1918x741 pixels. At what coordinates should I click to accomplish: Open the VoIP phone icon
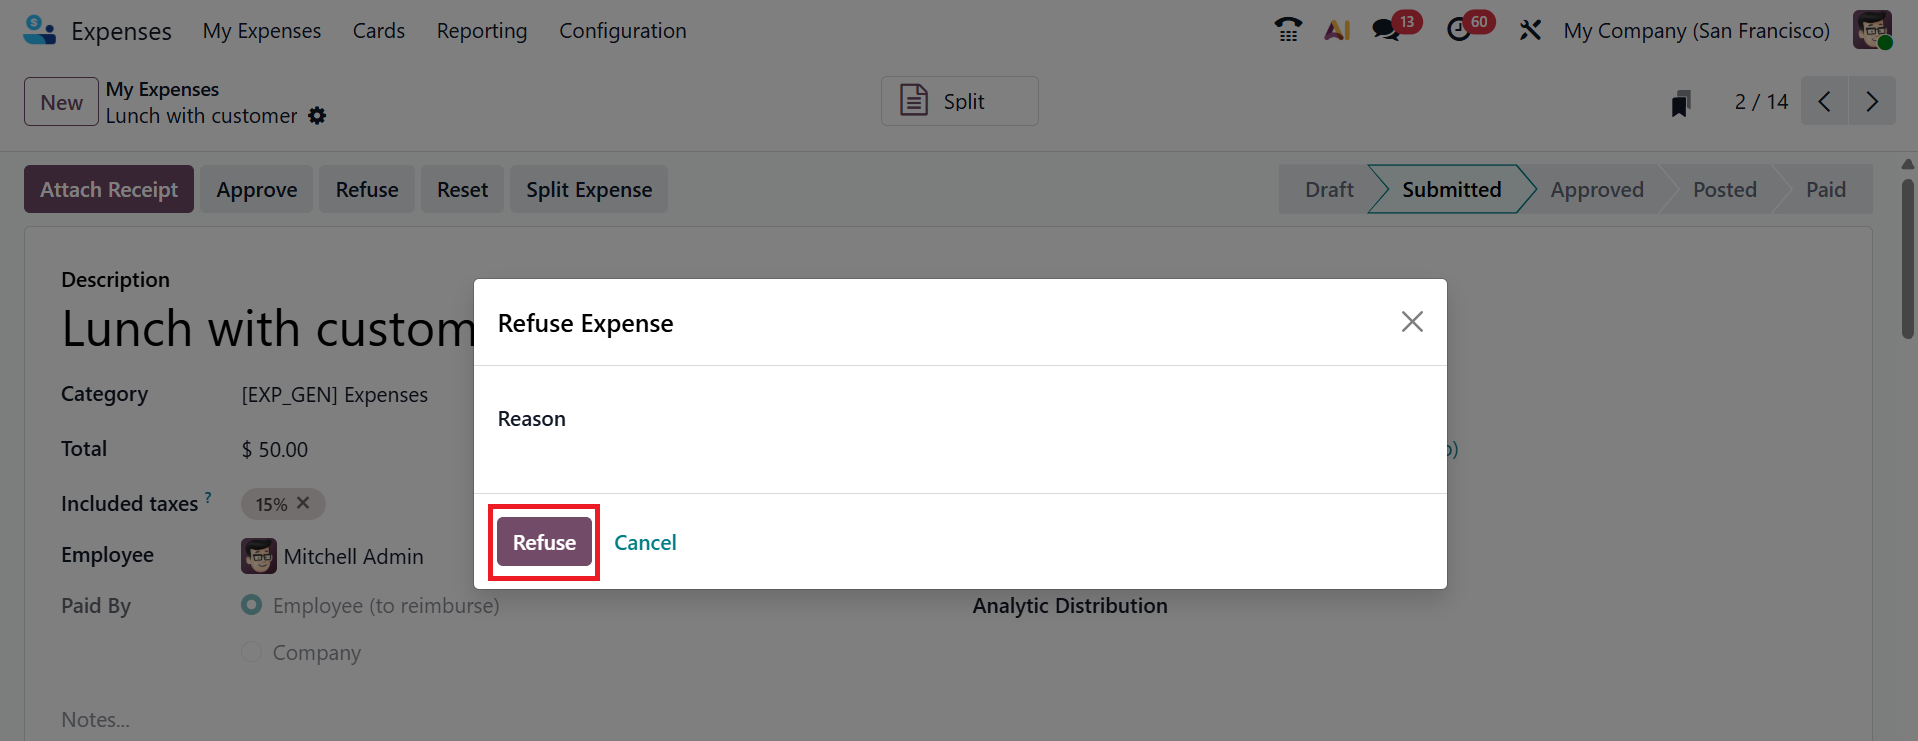click(1288, 30)
